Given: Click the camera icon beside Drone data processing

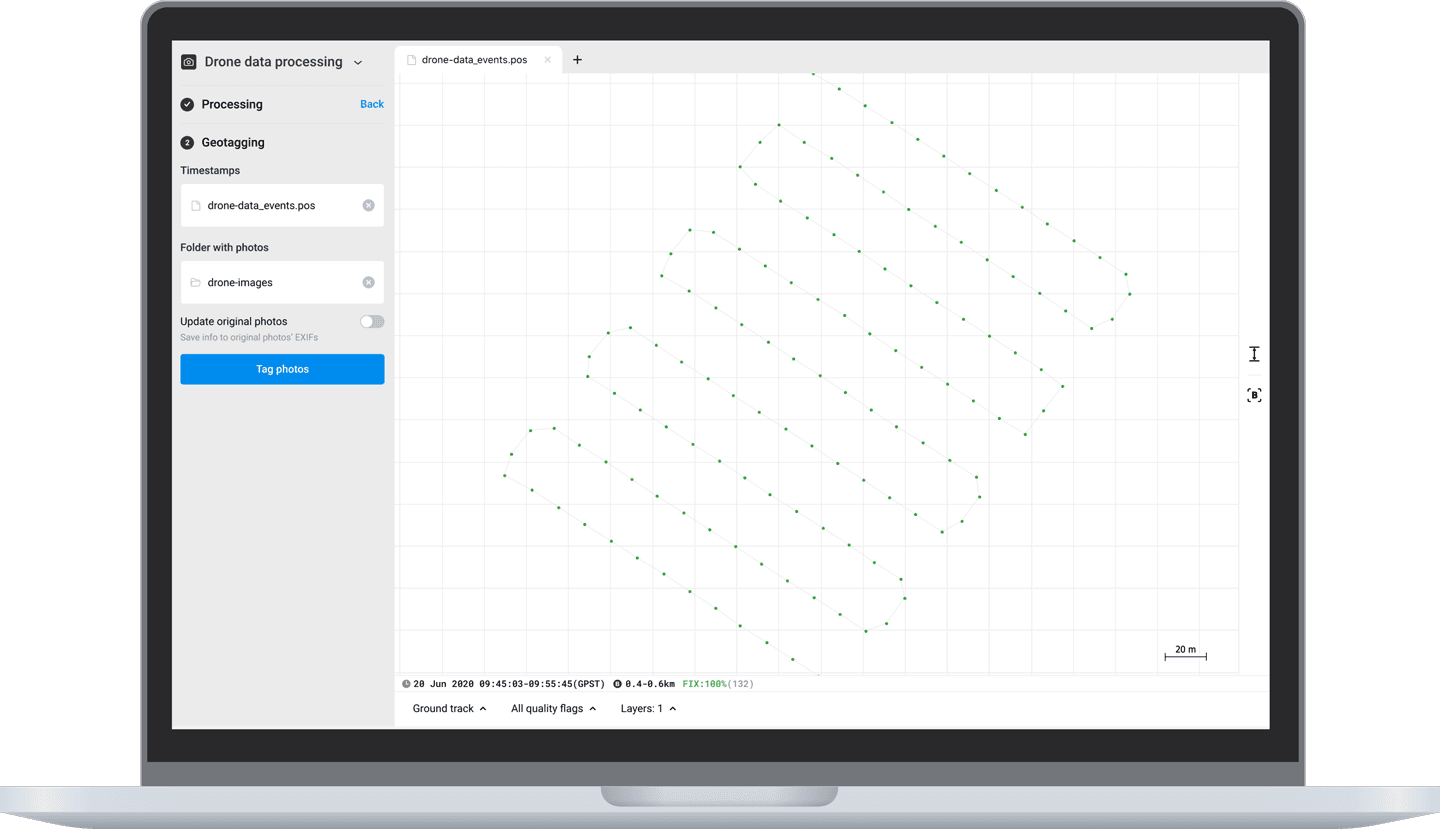Looking at the screenshot, I should [x=188, y=62].
